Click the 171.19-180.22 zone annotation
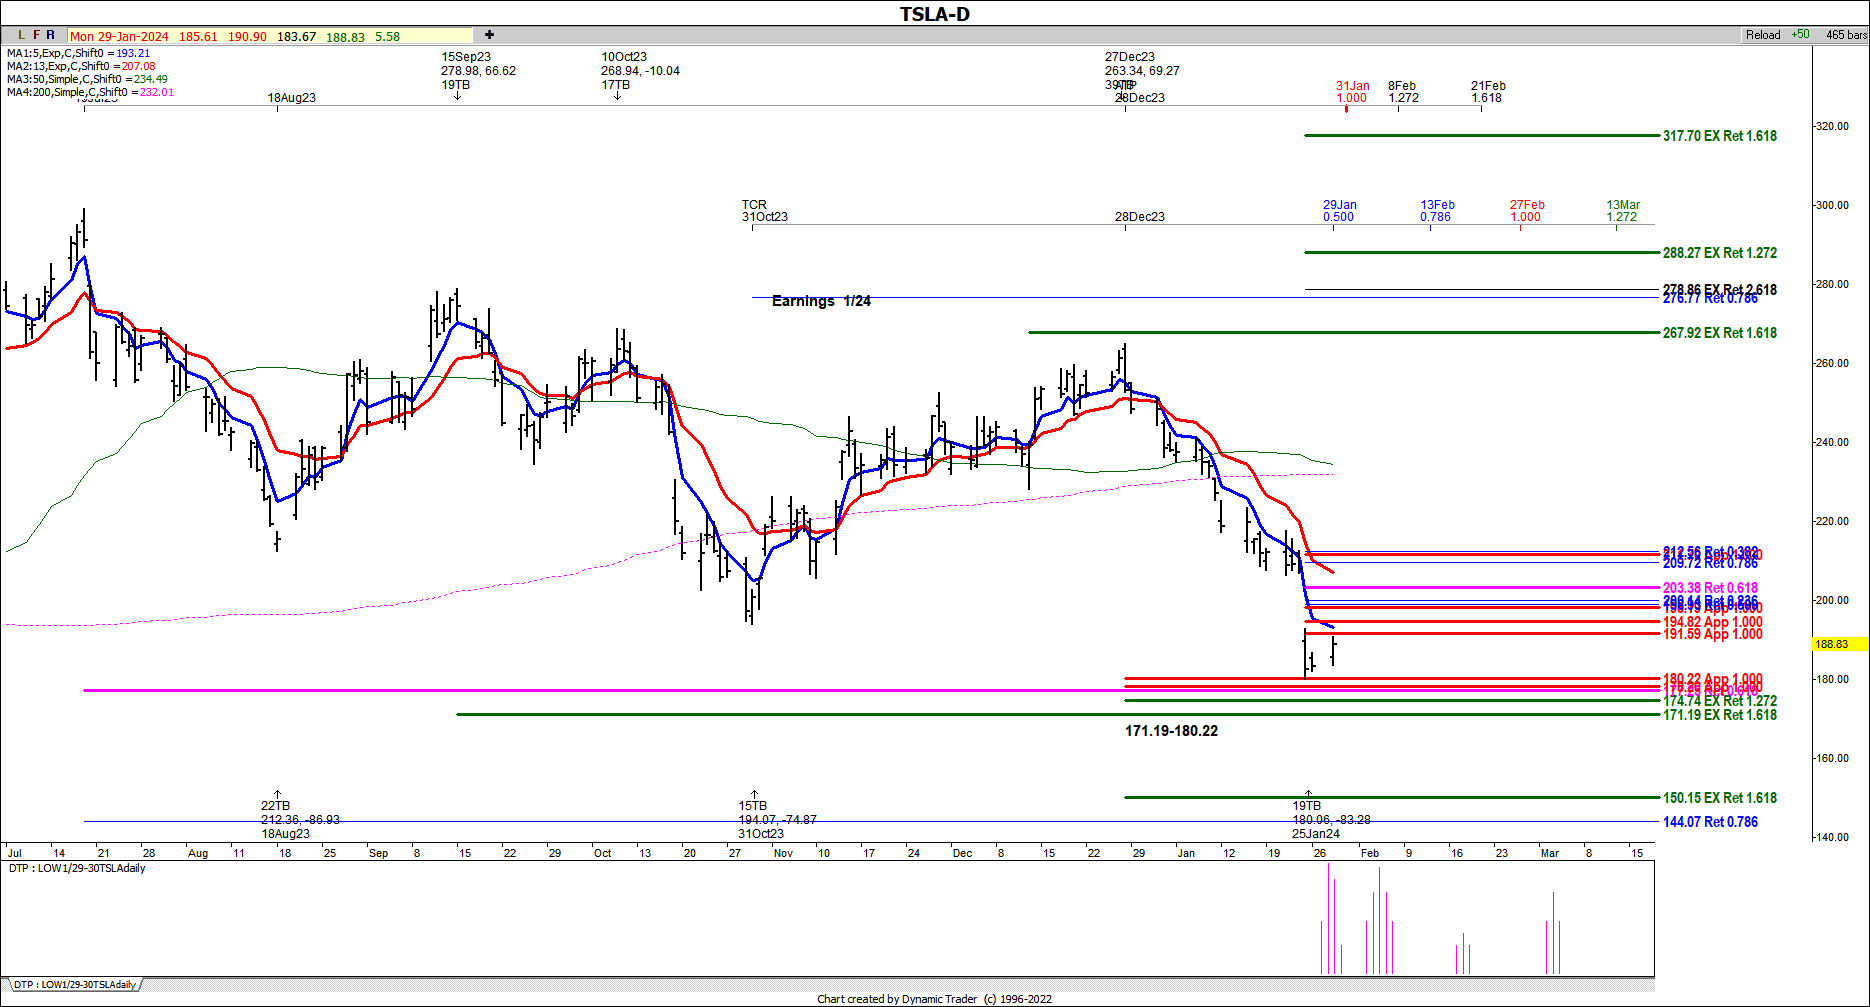This screenshot has width=1870, height=1007. 1171,731
